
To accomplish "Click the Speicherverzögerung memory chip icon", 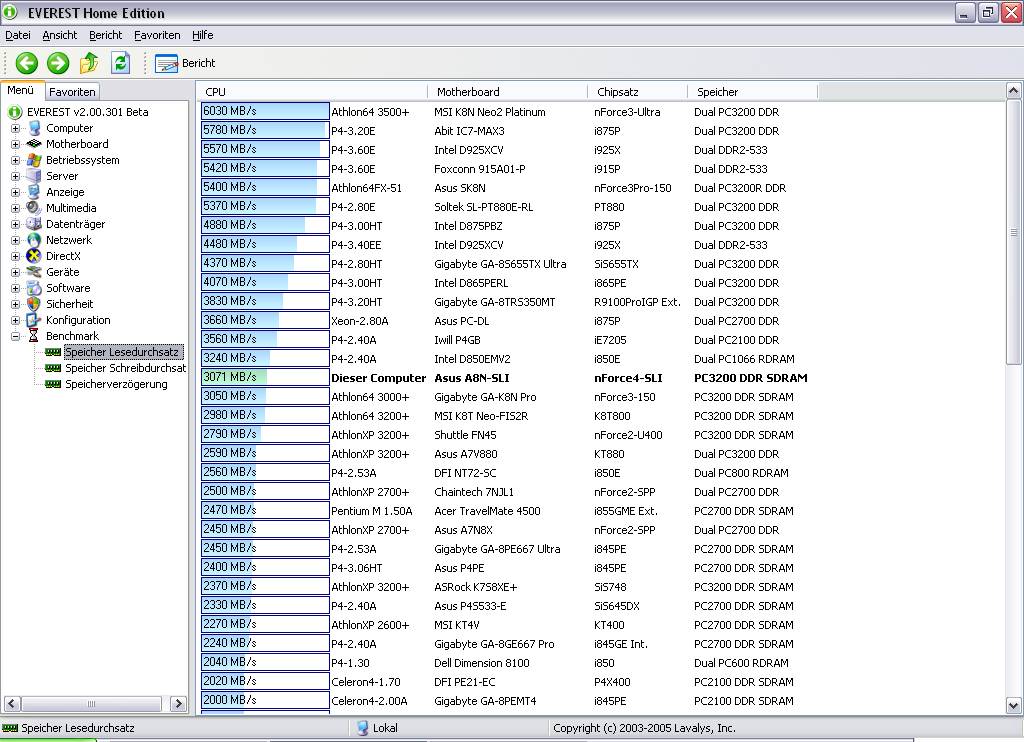I will click(53, 384).
